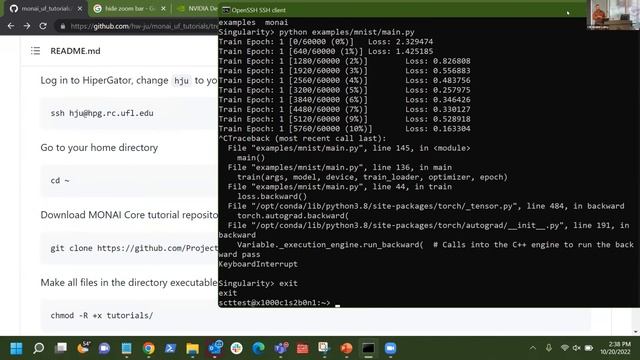Click the browser page scrollbar down arrow

(x=636, y=331)
